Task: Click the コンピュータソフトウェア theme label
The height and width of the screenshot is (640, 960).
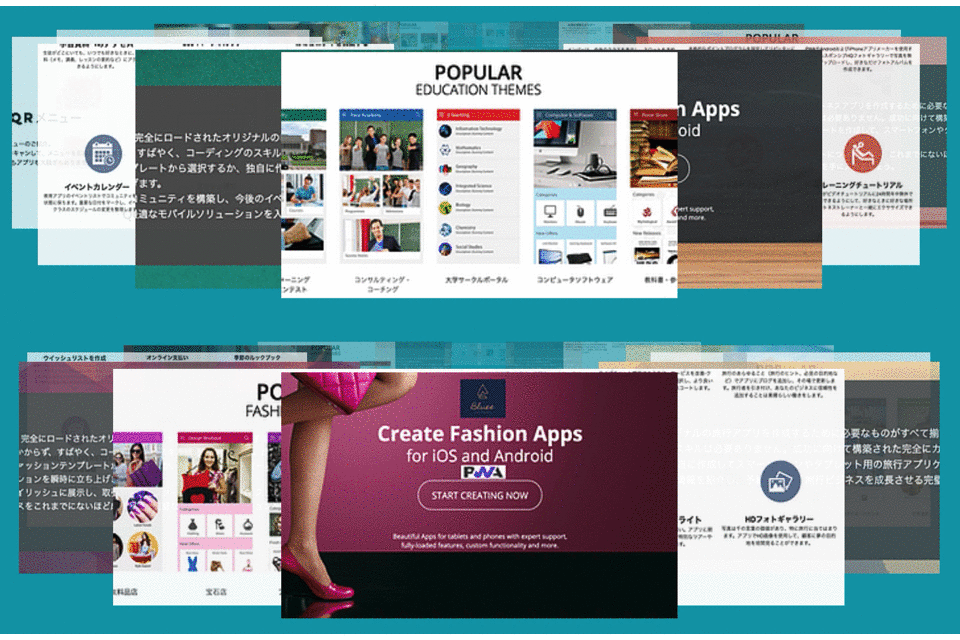Action: pos(575,281)
